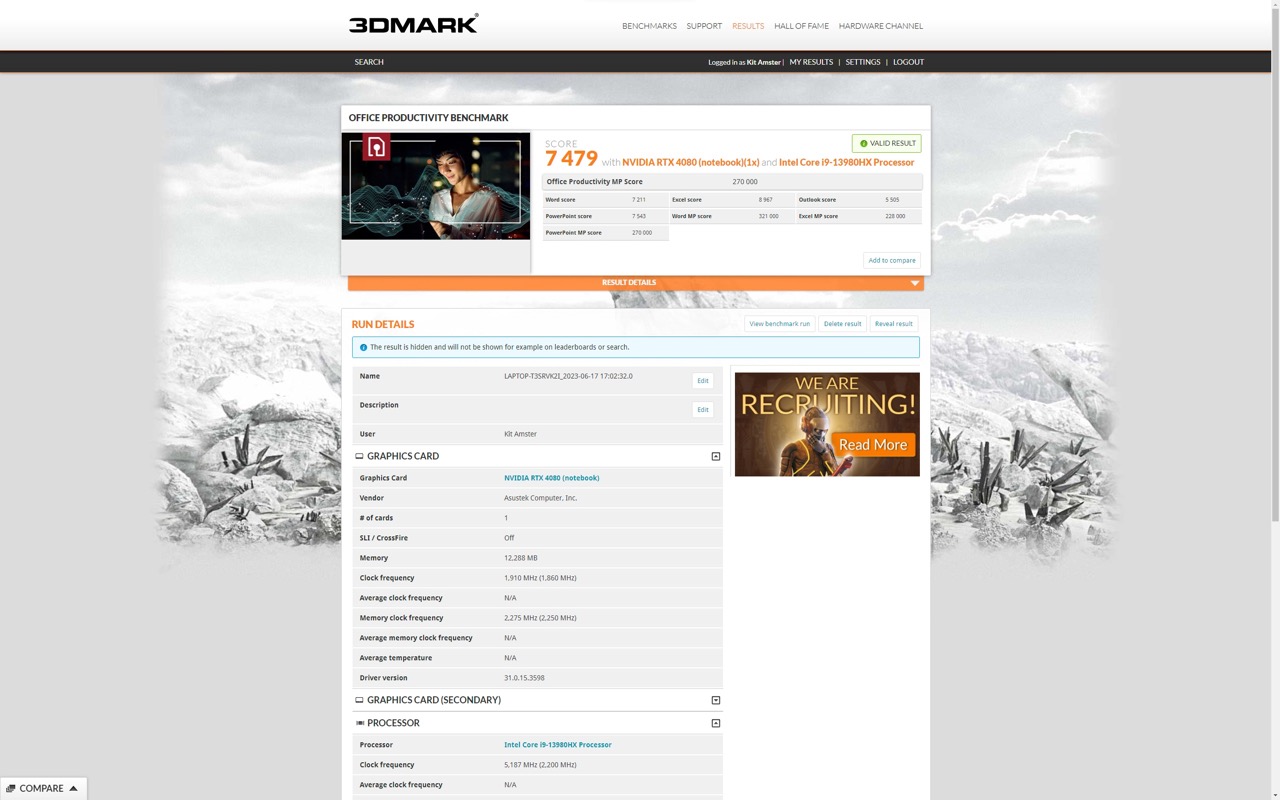The width and height of the screenshot is (1280, 800).
Task: Click View benchmark run
Action: [x=780, y=324]
